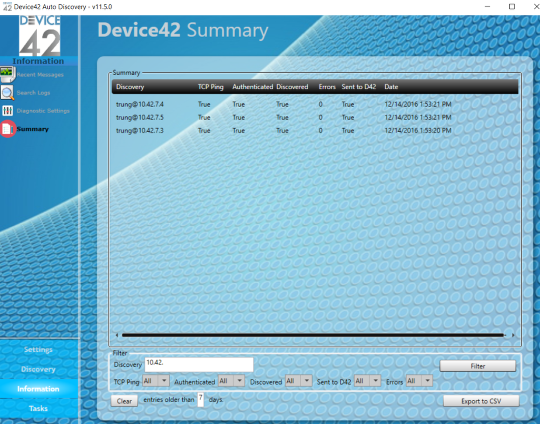Sort by the Date column header
This screenshot has width=540, height=424.
[391, 87]
